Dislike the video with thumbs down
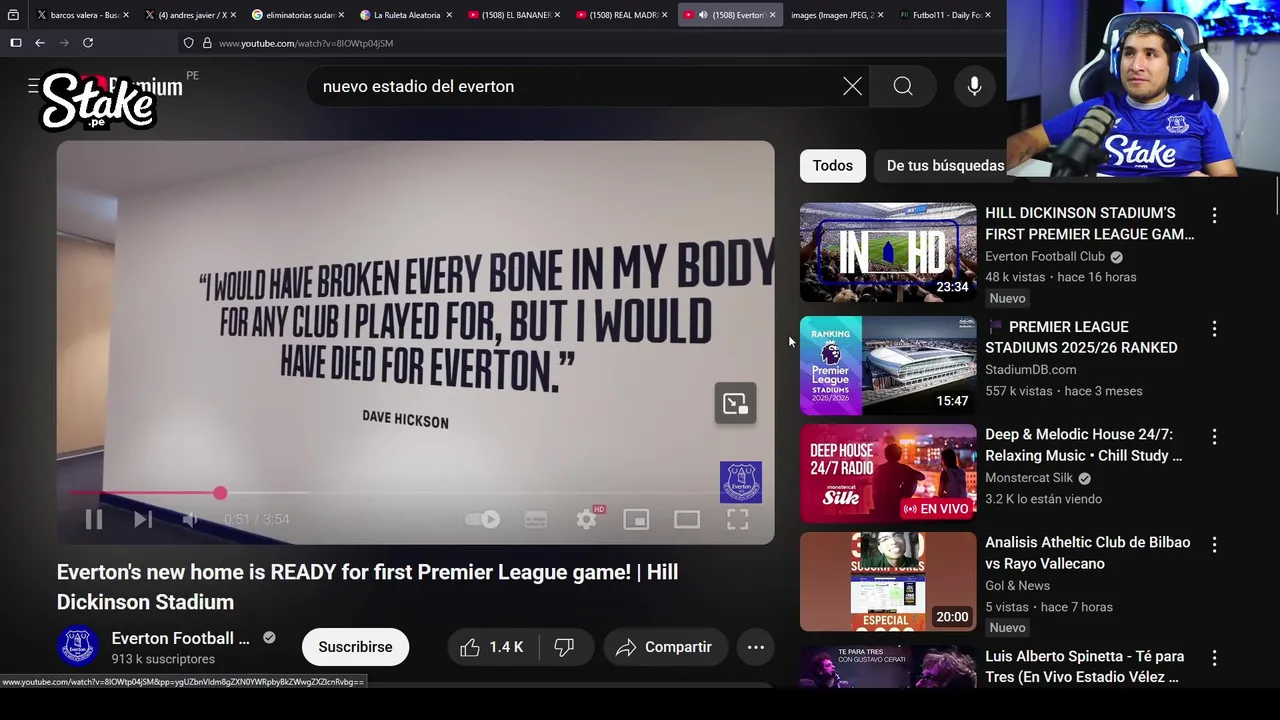Screen dimensions: 1280x720 pos(565,647)
